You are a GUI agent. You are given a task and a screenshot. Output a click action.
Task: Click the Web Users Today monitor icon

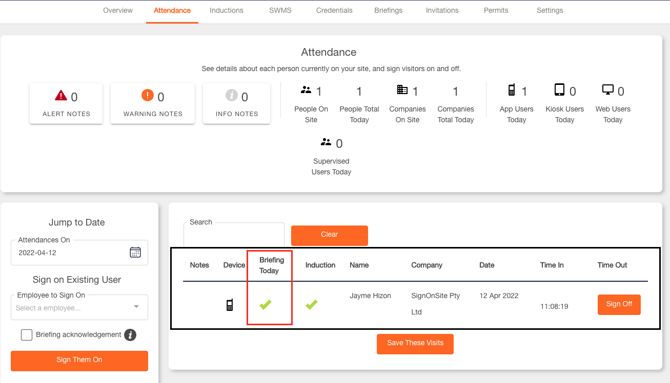[608, 89]
